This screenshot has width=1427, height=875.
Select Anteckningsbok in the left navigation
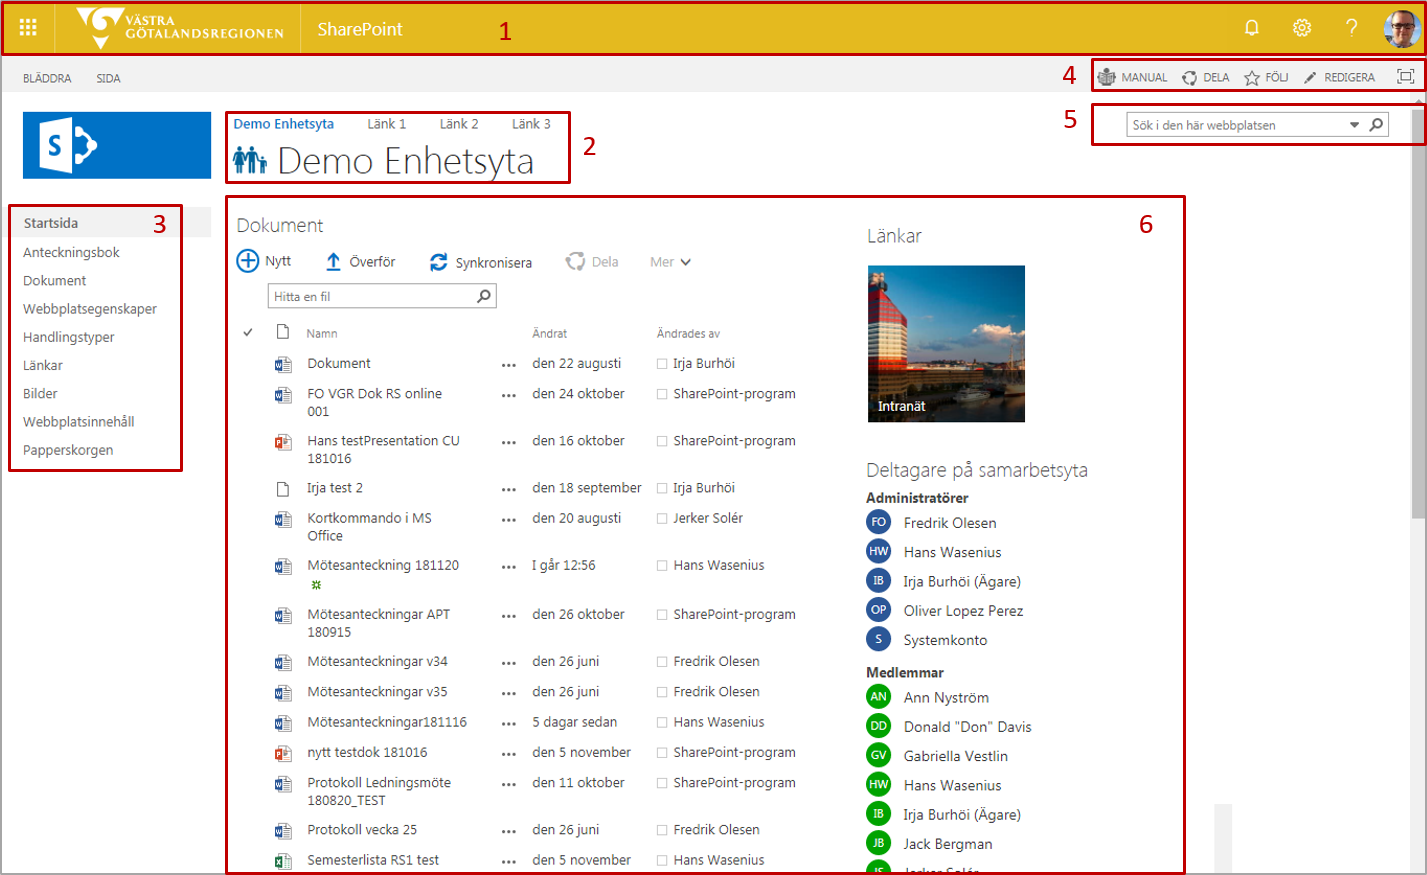click(71, 252)
